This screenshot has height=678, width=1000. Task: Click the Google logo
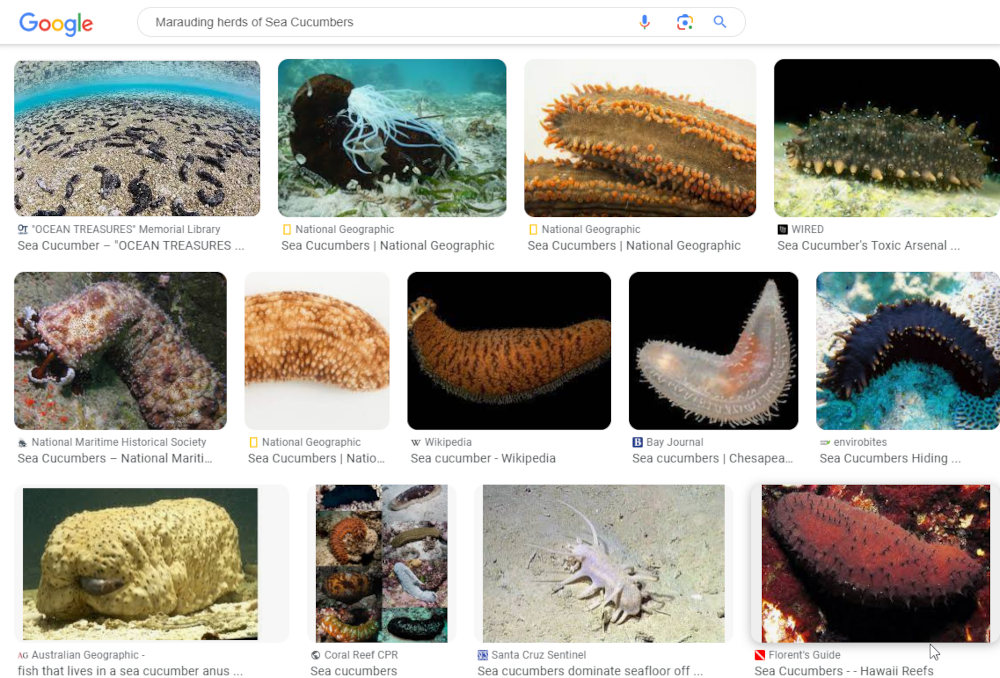point(56,23)
